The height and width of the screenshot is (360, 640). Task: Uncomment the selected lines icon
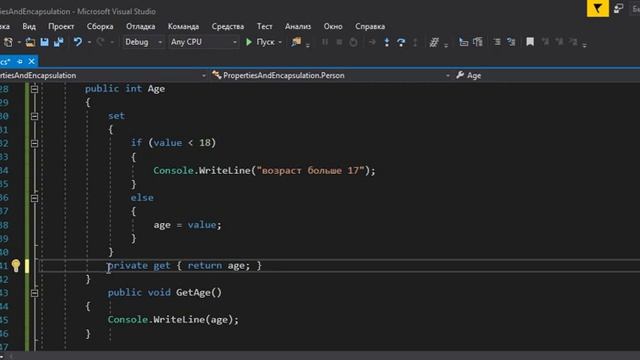pyautogui.click(x=511, y=42)
